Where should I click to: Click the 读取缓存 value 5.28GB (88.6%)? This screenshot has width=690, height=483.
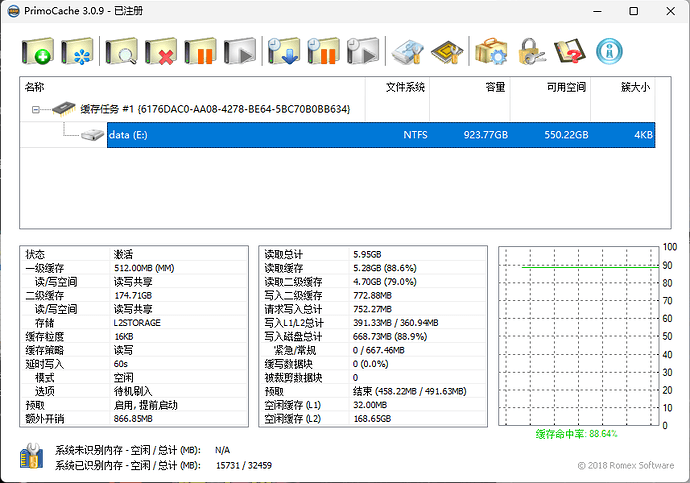click(x=385, y=268)
